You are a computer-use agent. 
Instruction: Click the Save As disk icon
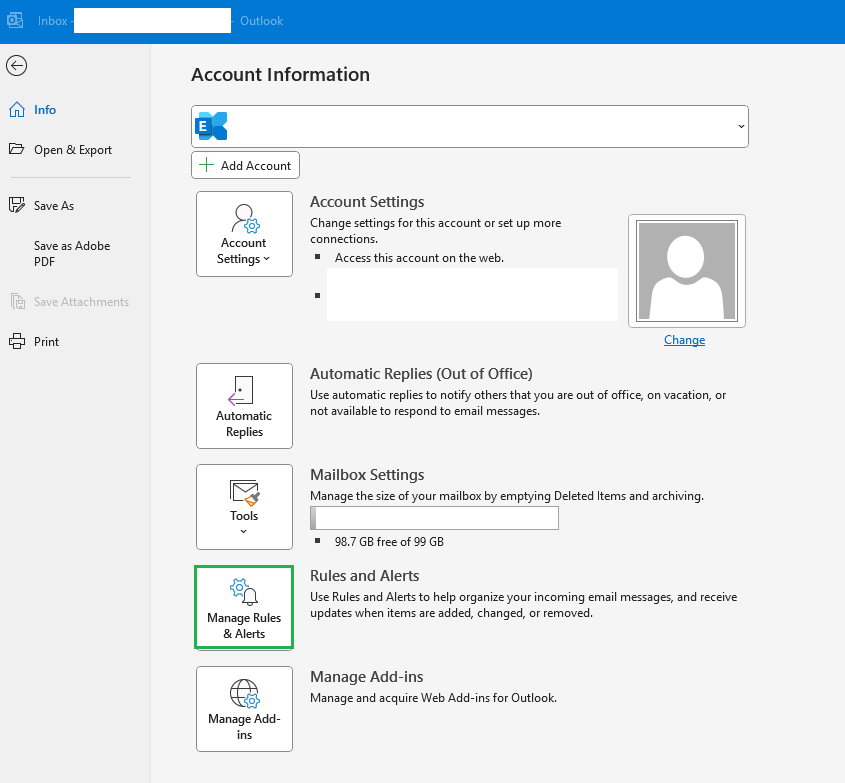(x=17, y=205)
